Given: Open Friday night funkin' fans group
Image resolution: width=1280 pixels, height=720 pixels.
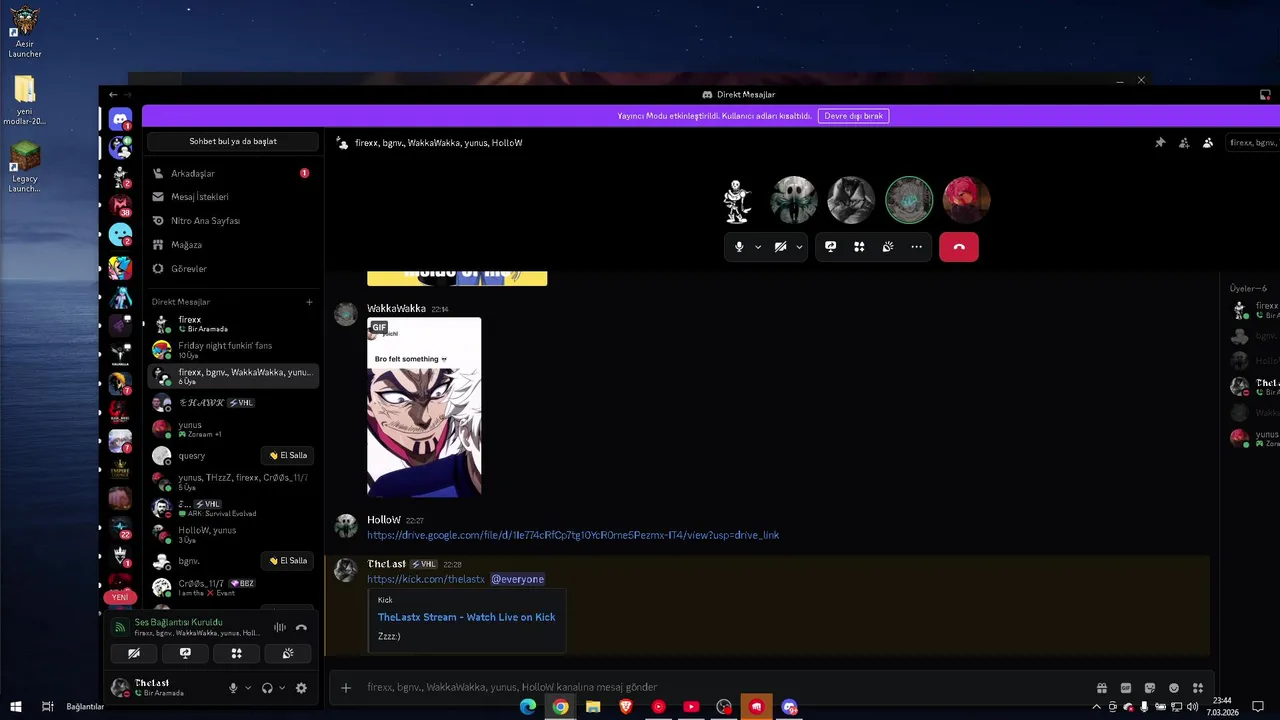Looking at the screenshot, I should point(231,350).
